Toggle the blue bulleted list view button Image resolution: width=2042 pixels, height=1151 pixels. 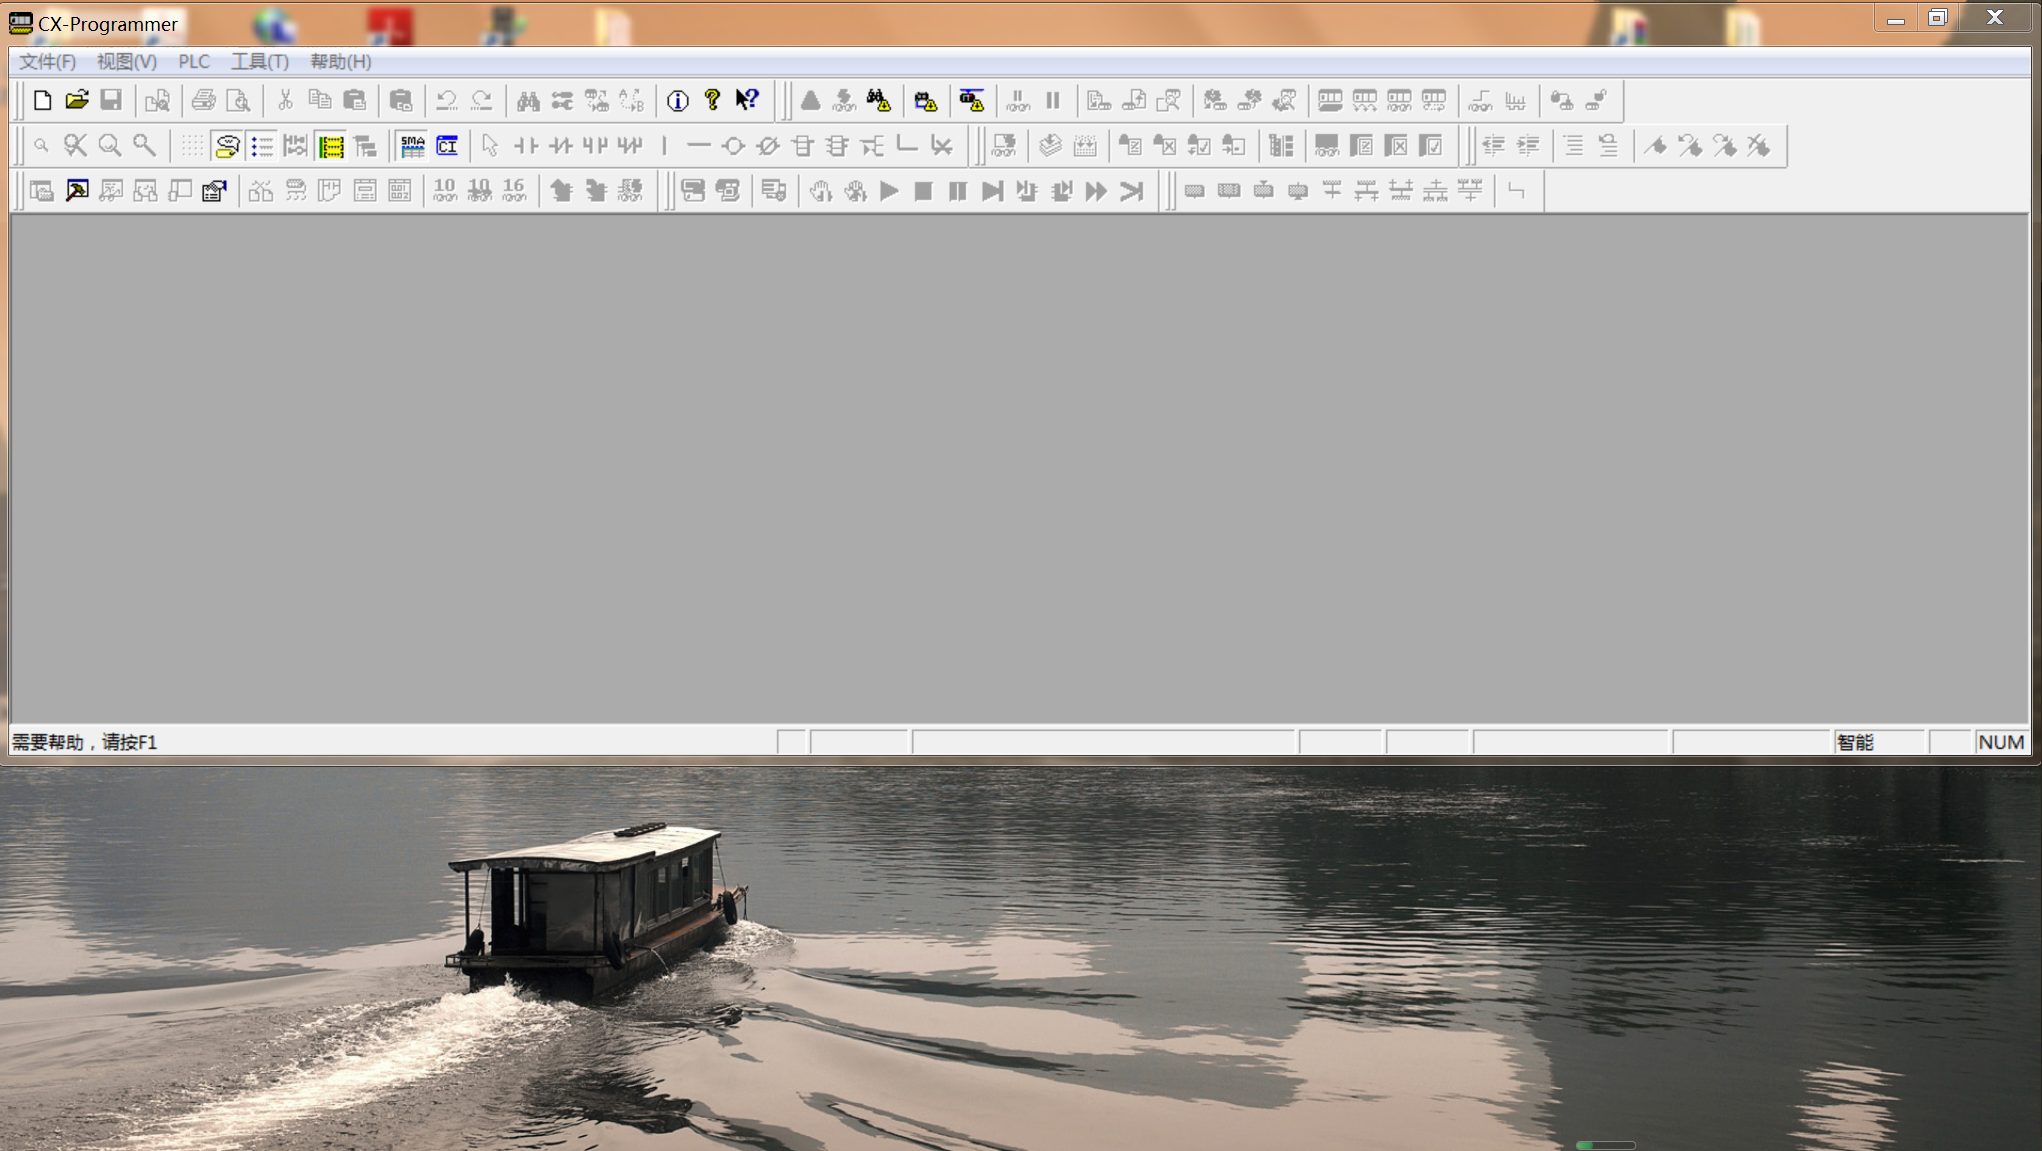click(262, 146)
